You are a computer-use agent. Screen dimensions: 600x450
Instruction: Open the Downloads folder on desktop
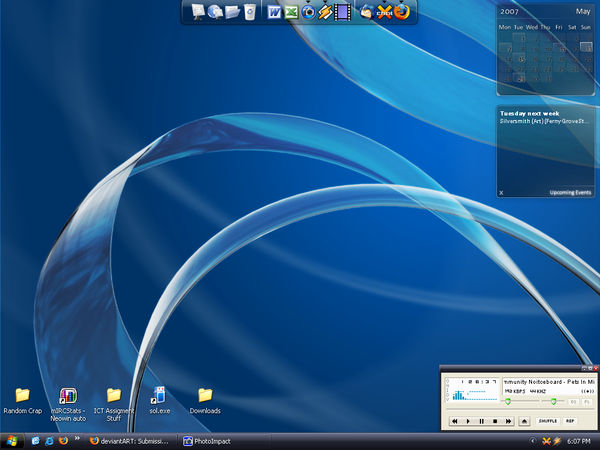point(205,401)
